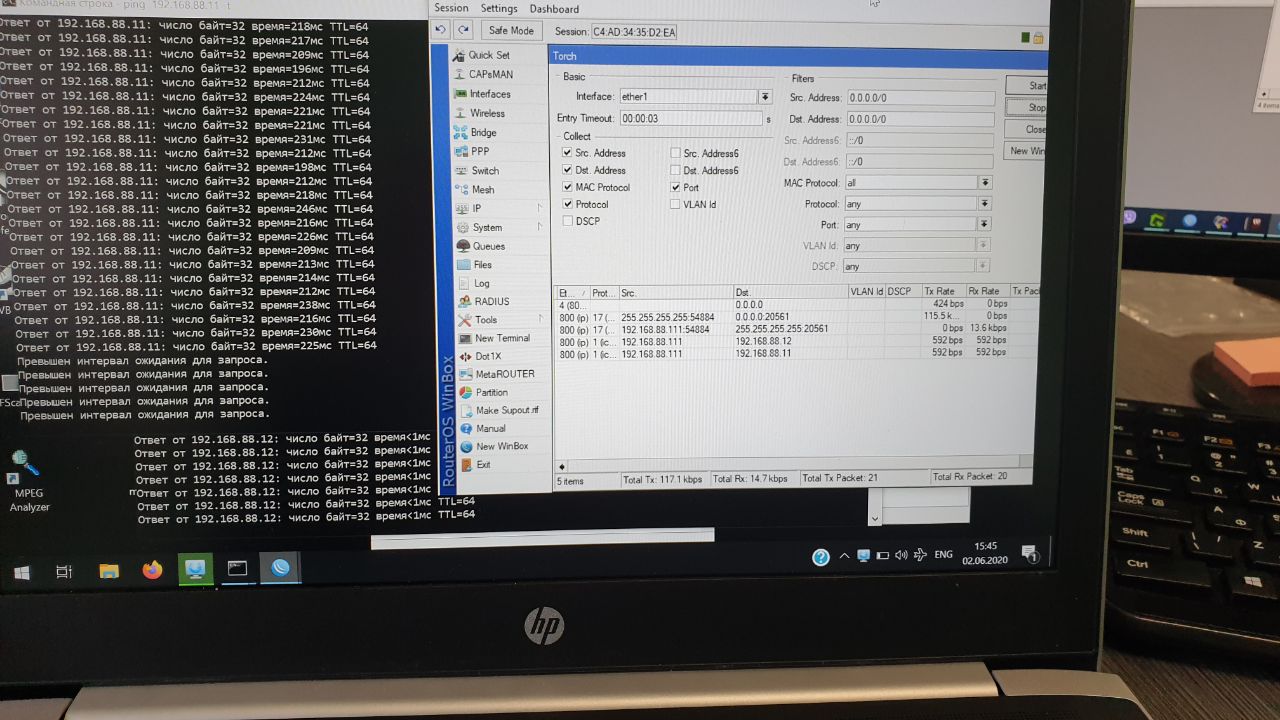Expand the System submenu
Screen dimensions: 1280x720
(500, 227)
